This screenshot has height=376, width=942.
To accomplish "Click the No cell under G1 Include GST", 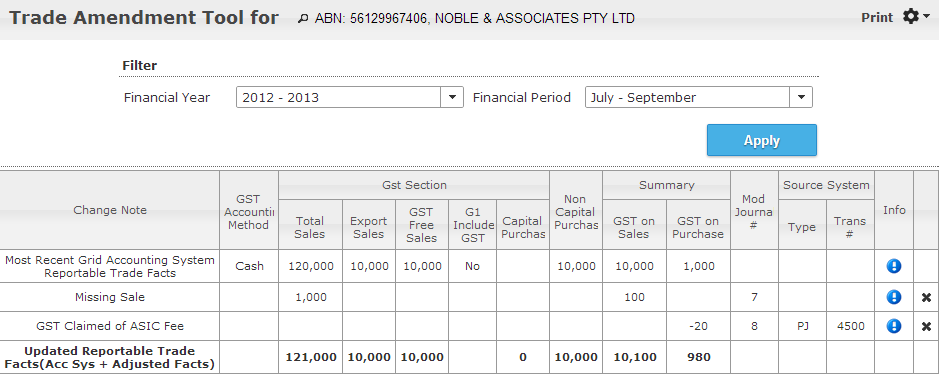I will (472, 266).
